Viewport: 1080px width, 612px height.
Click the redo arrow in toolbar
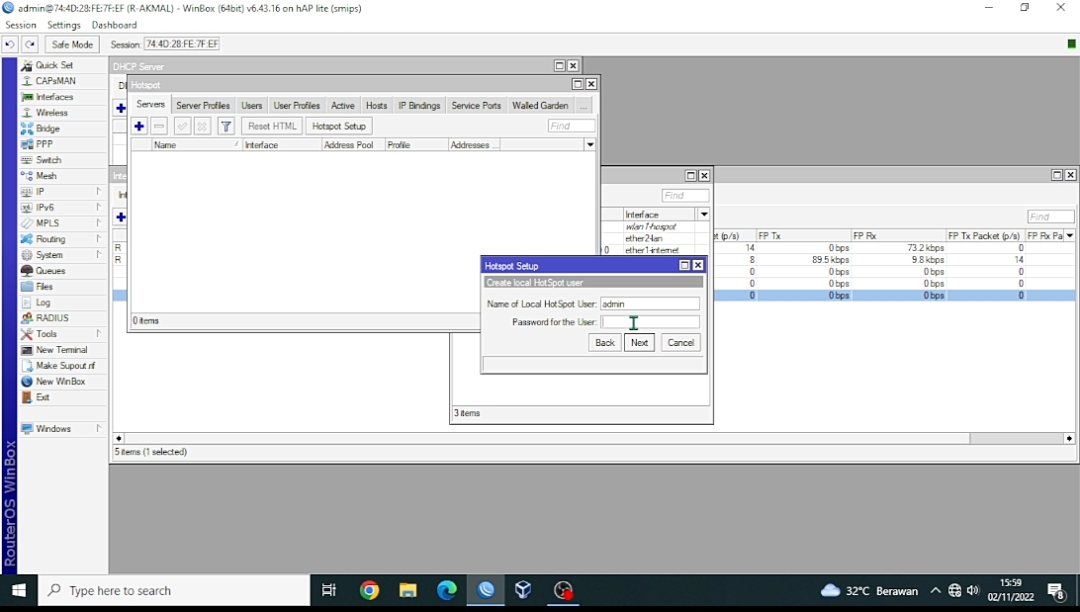(30, 44)
